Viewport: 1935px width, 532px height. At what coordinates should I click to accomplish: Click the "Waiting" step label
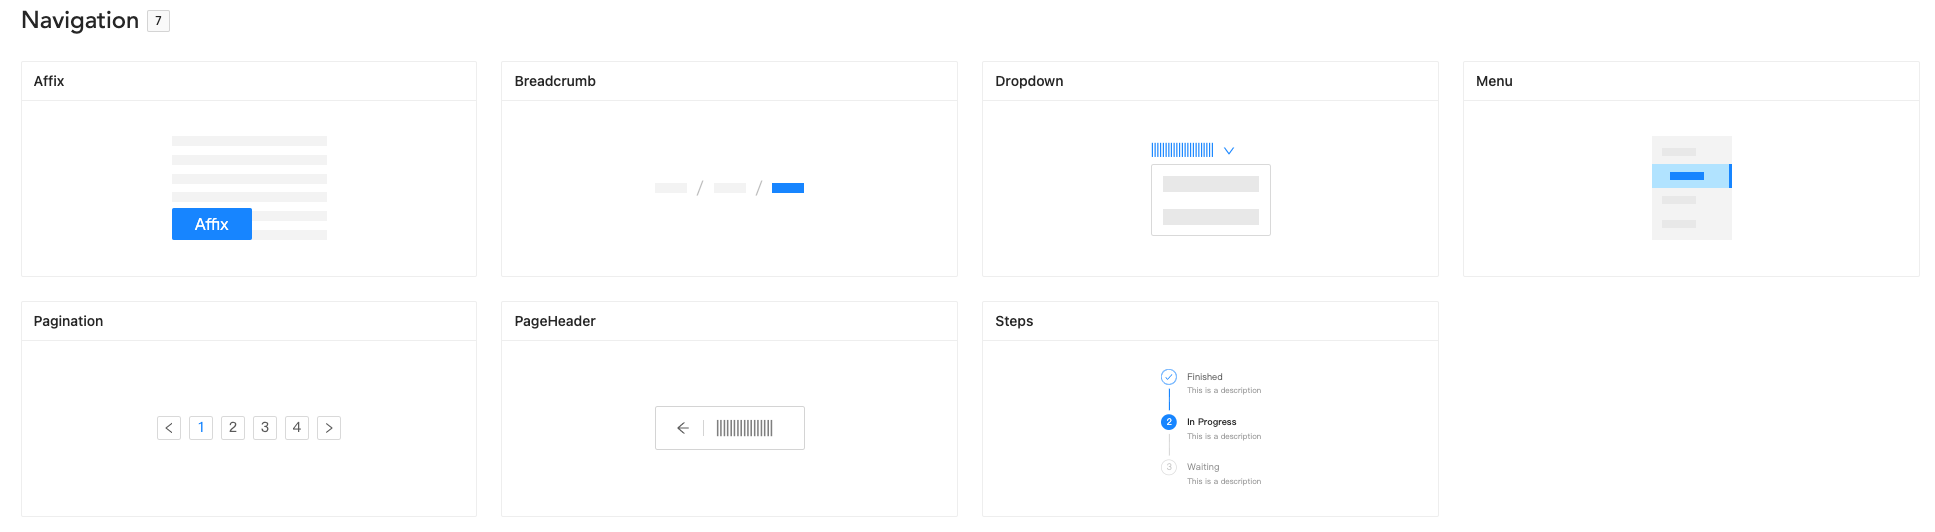tap(1203, 467)
